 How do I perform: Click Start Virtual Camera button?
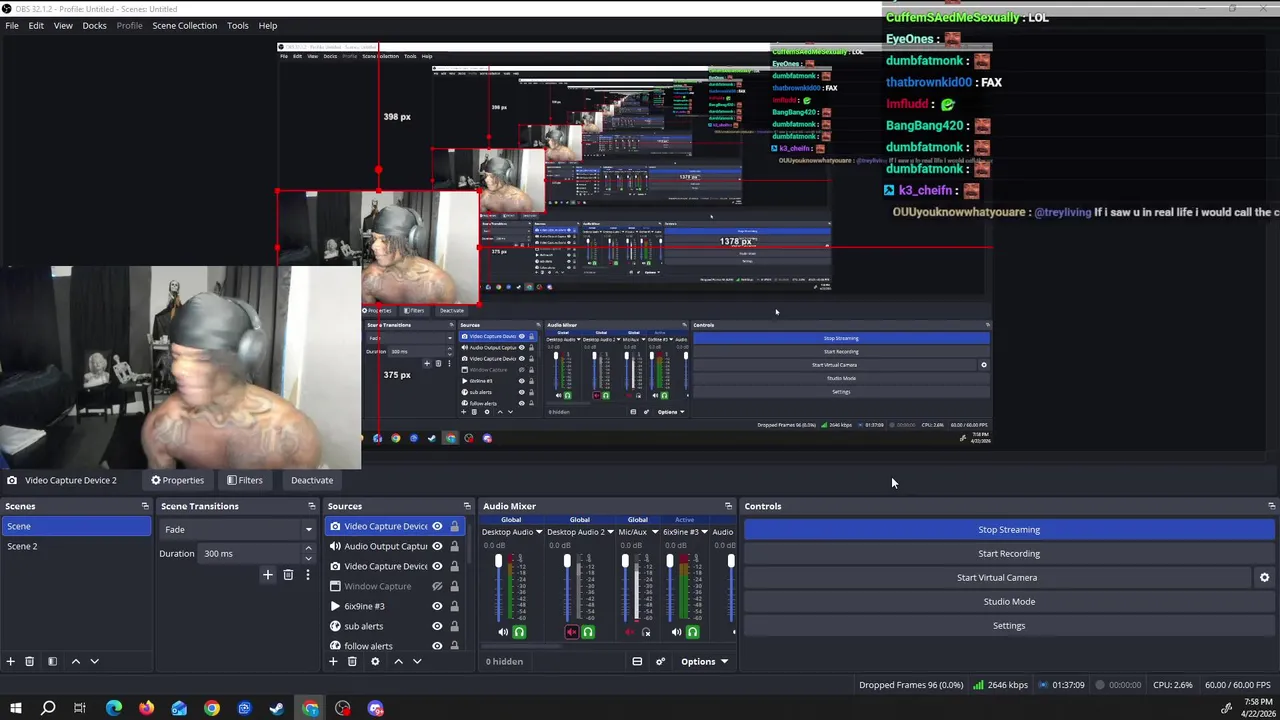(x=997, y=578)
